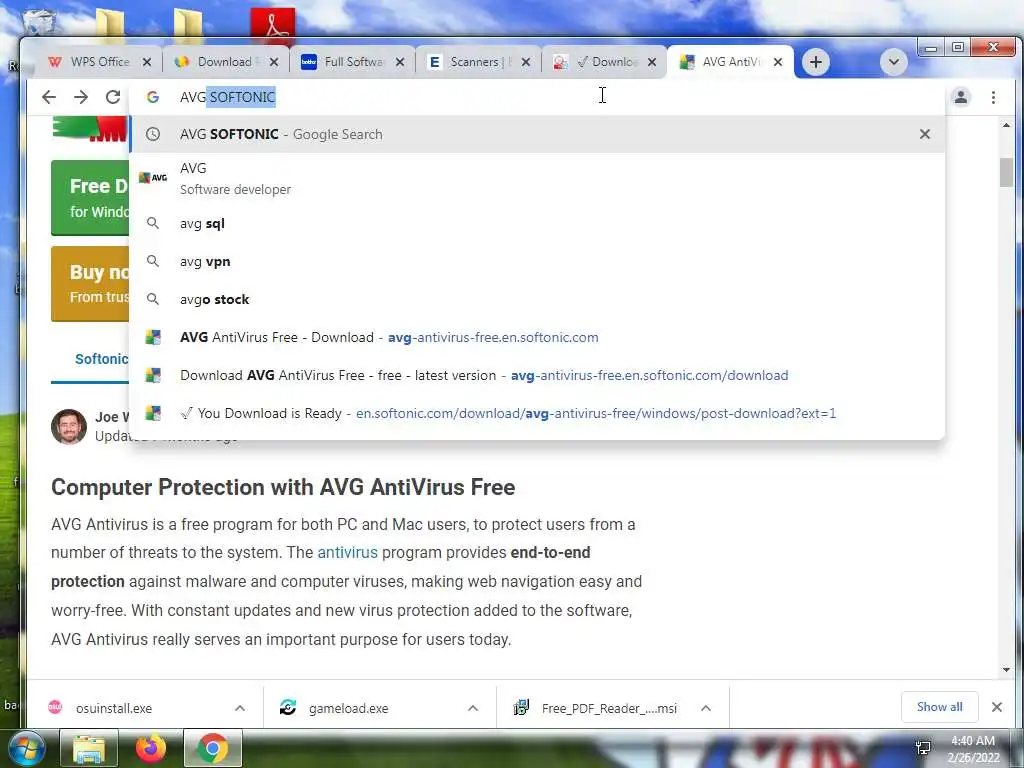This screenshot has width=1024, height=768.
Task: Click Show all downloads button
Action: click(939, 707)
